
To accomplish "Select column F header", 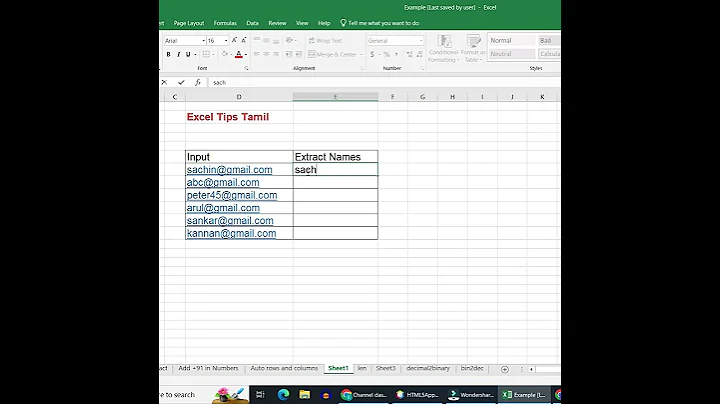I will [393, 97].
